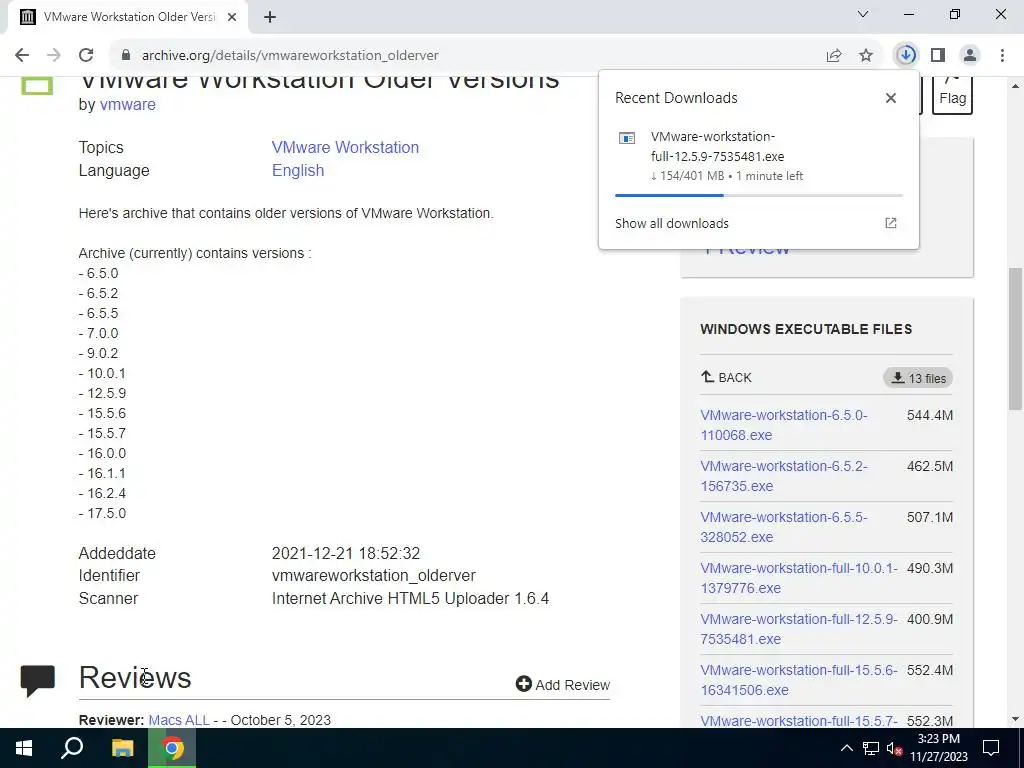
Task: Go BACK in the file list
Action: (726, 377)
